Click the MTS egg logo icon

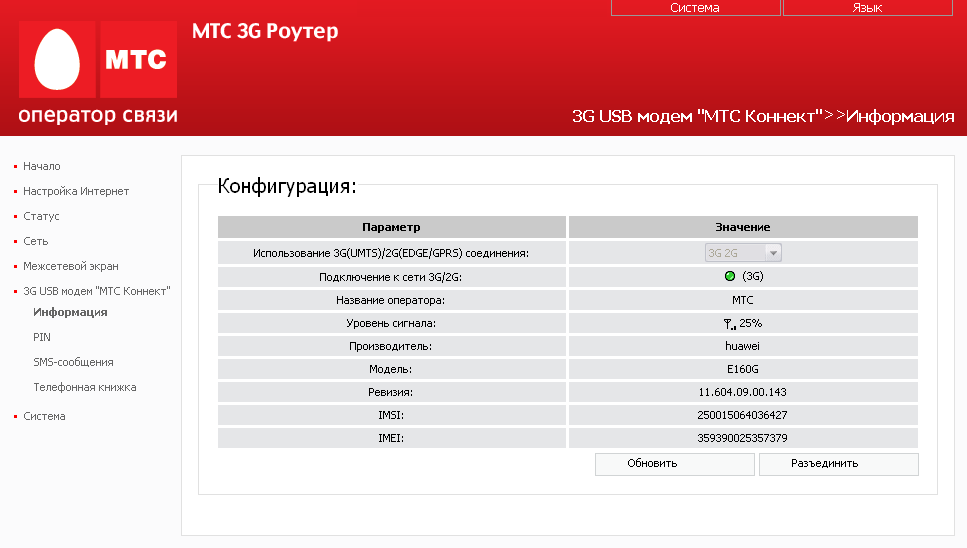click(x=57, y=59)
